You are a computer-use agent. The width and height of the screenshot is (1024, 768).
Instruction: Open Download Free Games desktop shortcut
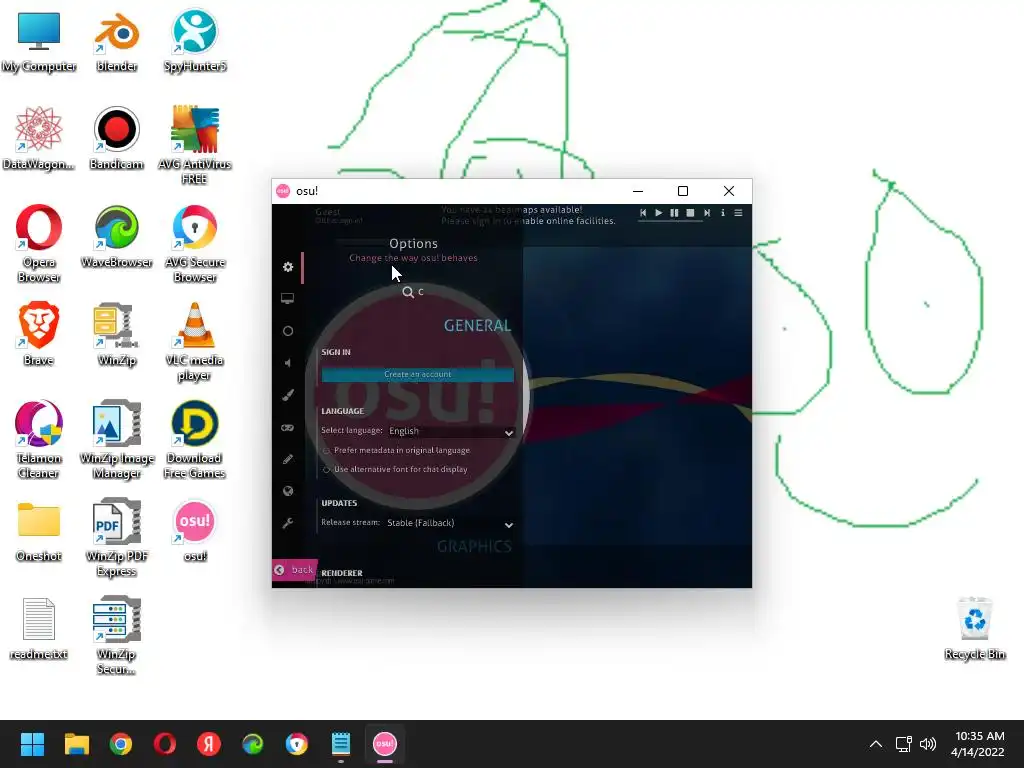coord(195,439)
